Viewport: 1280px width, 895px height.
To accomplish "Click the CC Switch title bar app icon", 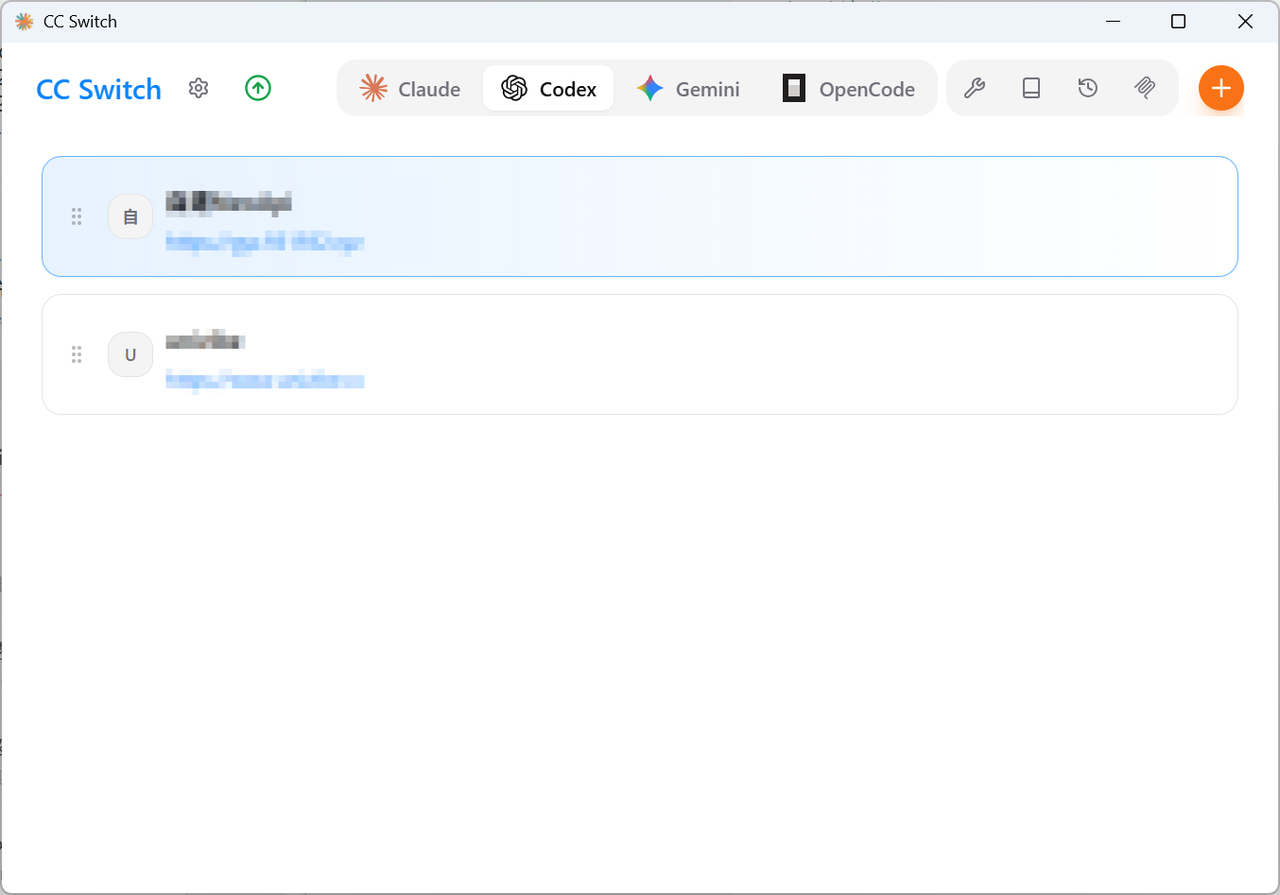I will [24, 21].
